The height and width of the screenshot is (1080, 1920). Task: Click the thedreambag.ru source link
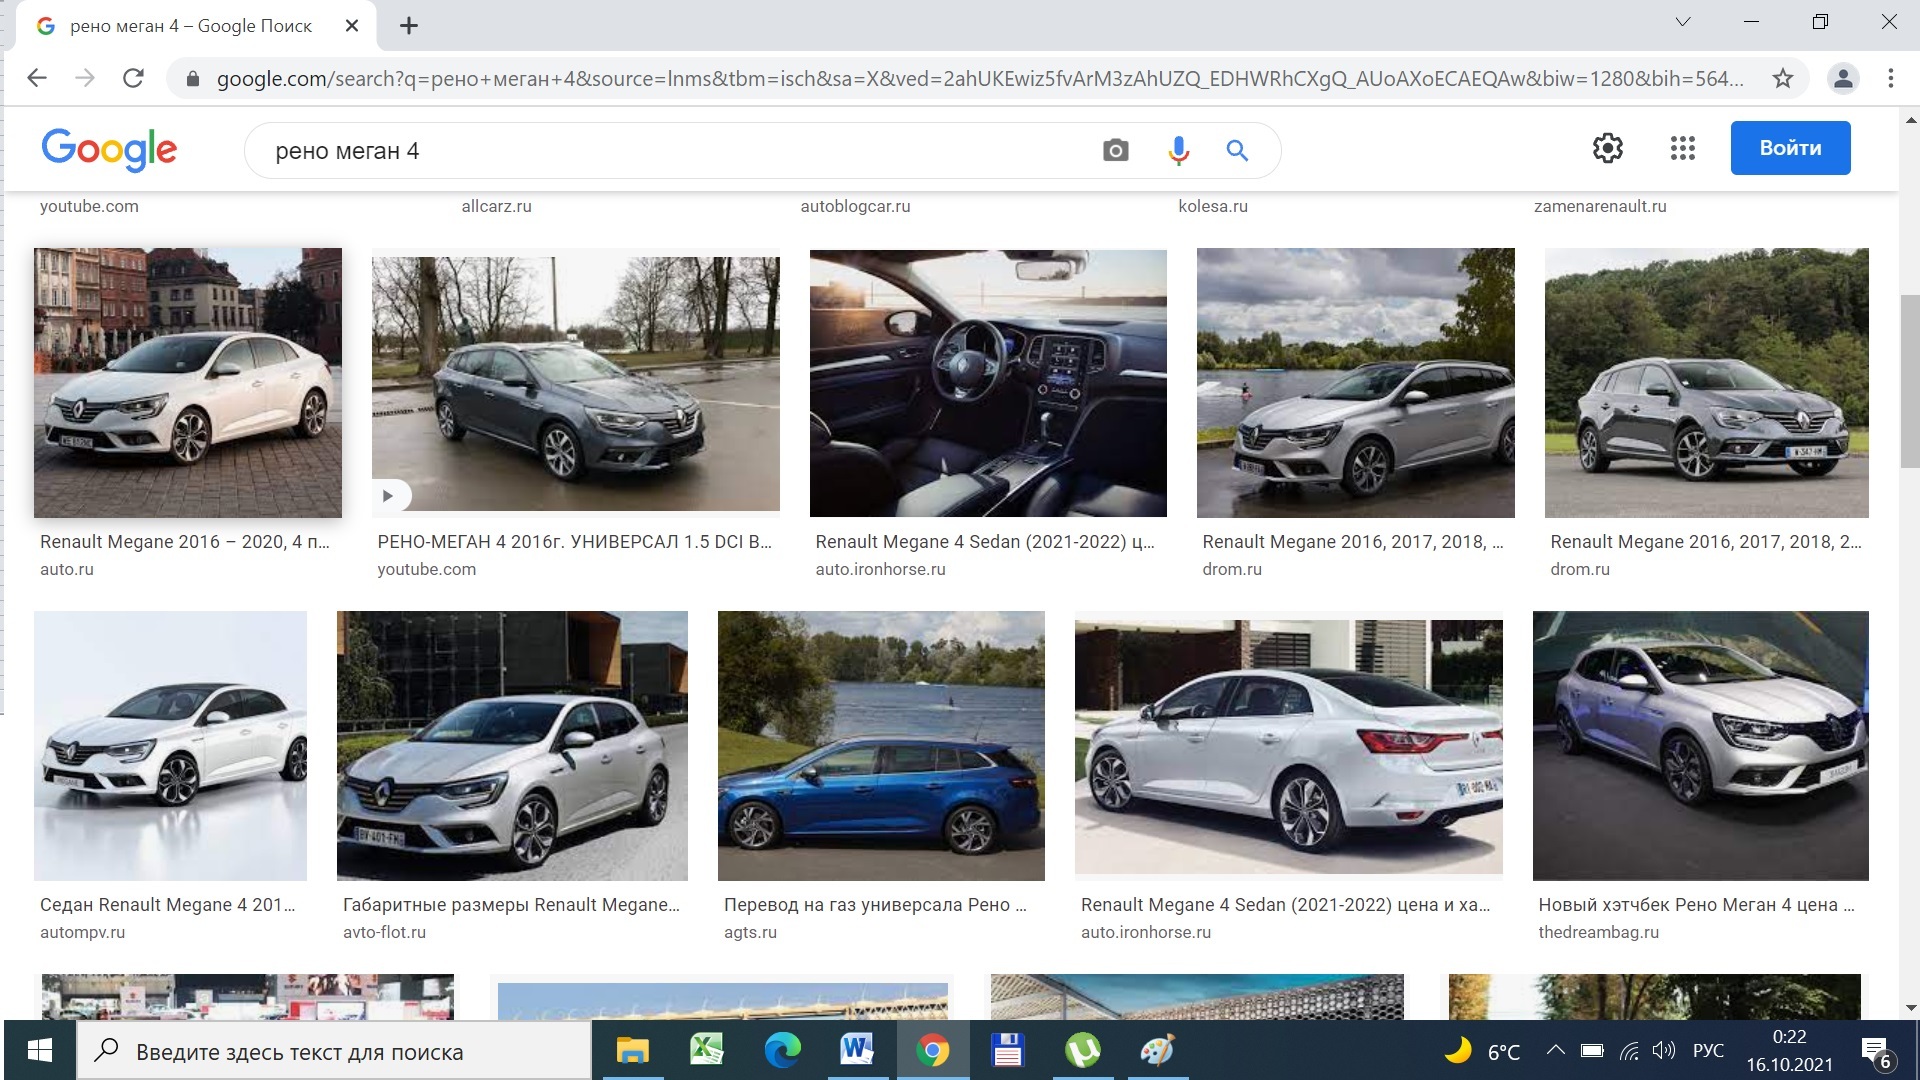pos(1598,932)
